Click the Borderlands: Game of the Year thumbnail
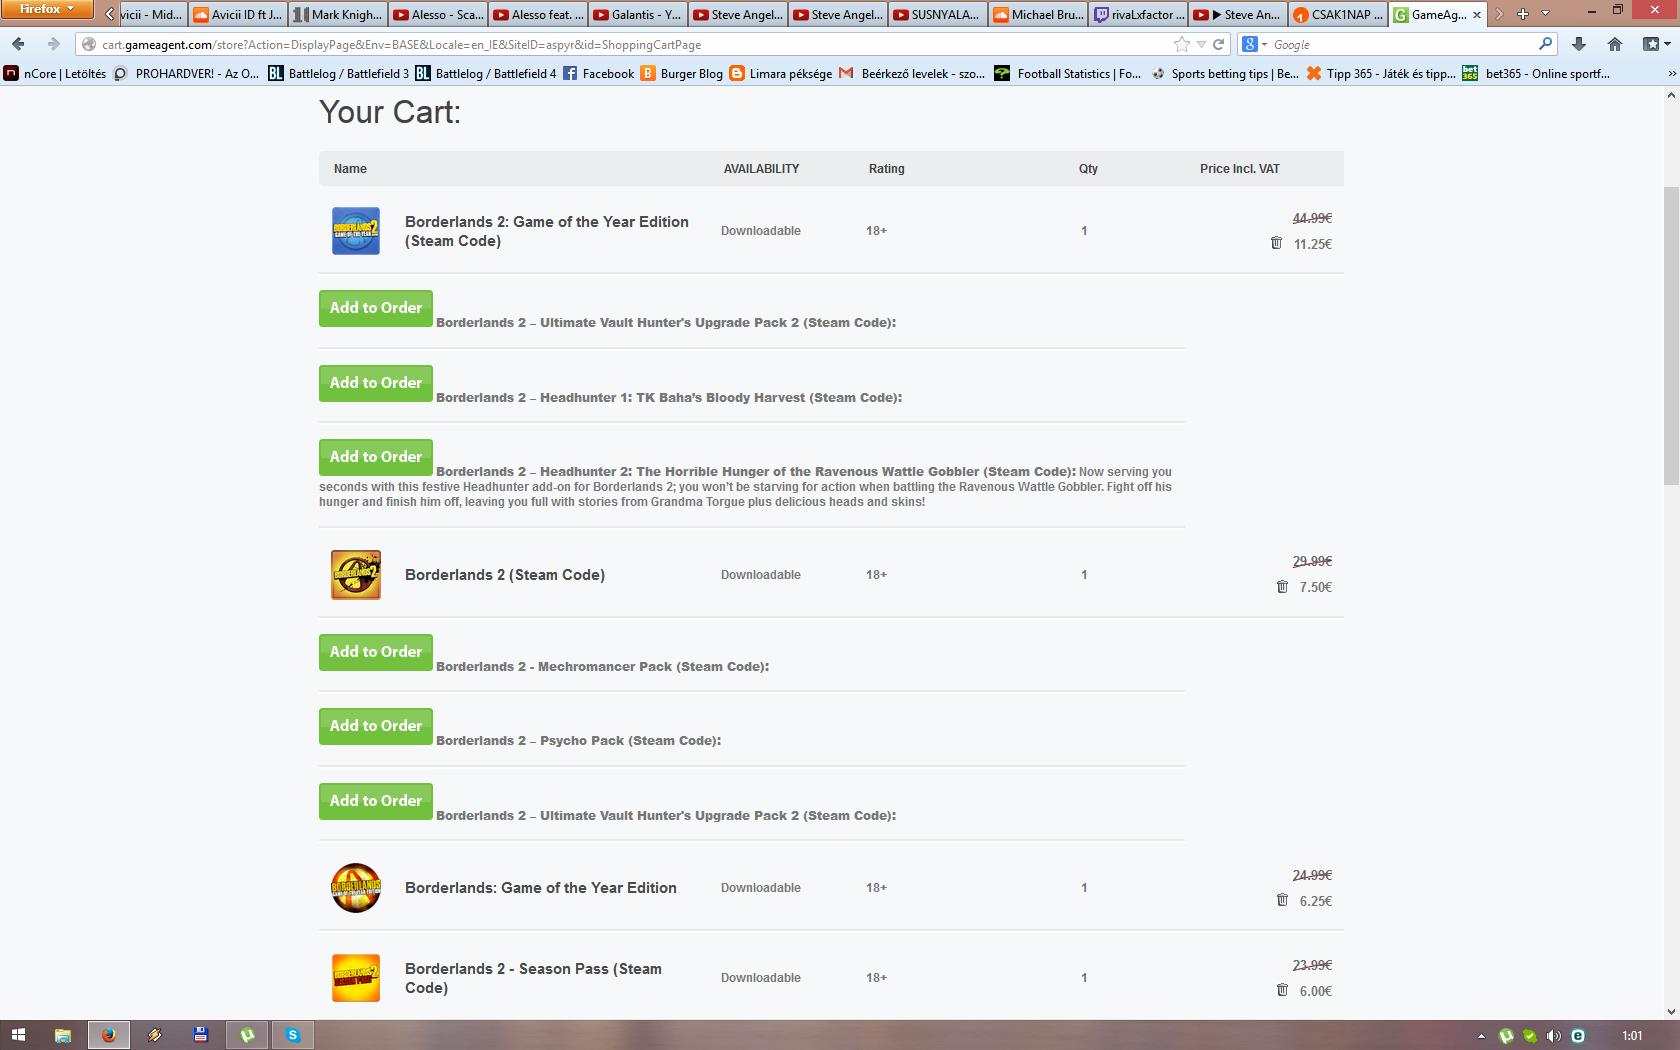The height and width of the screenshot is (1050, 1680). click(x=356, y=888)
